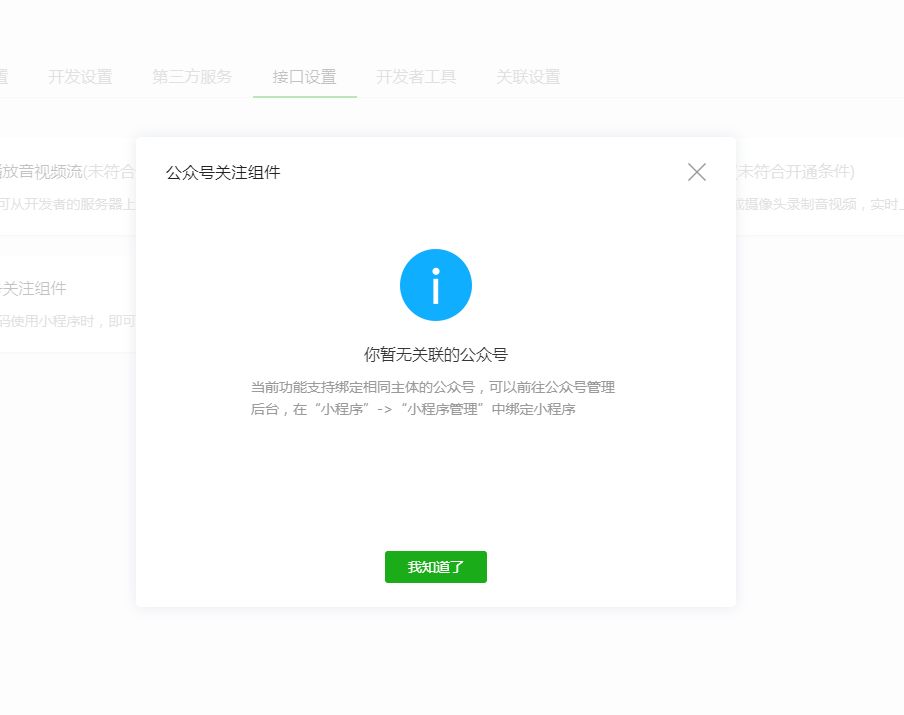Open the 第三方服务 tab
Image resolution: width=904 pixels, height=715 pixels.
coord(192,77)
